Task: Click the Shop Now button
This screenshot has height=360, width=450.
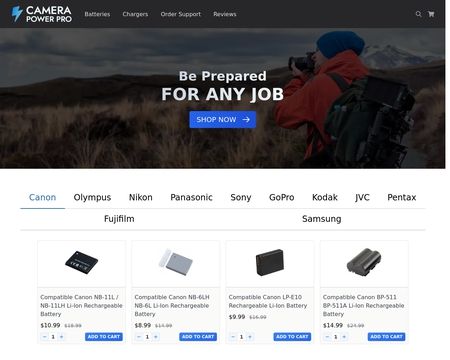Action: pyautogui.click(x=223, y=119)
